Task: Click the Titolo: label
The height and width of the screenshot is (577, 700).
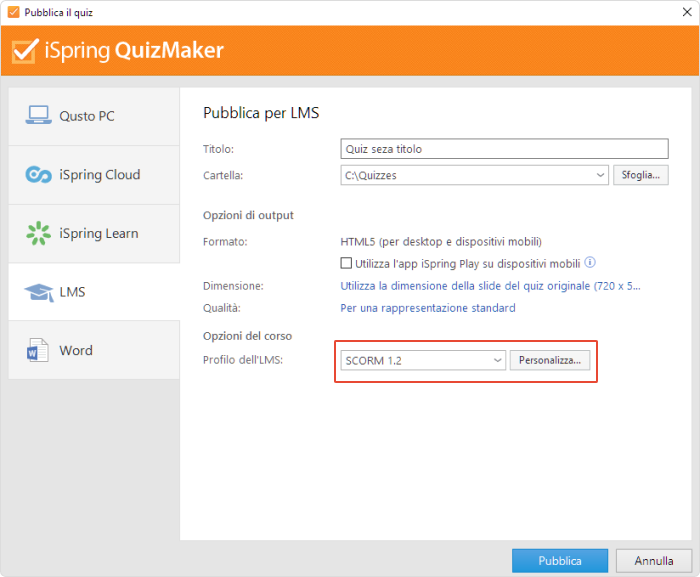Action: click(218, 149)
